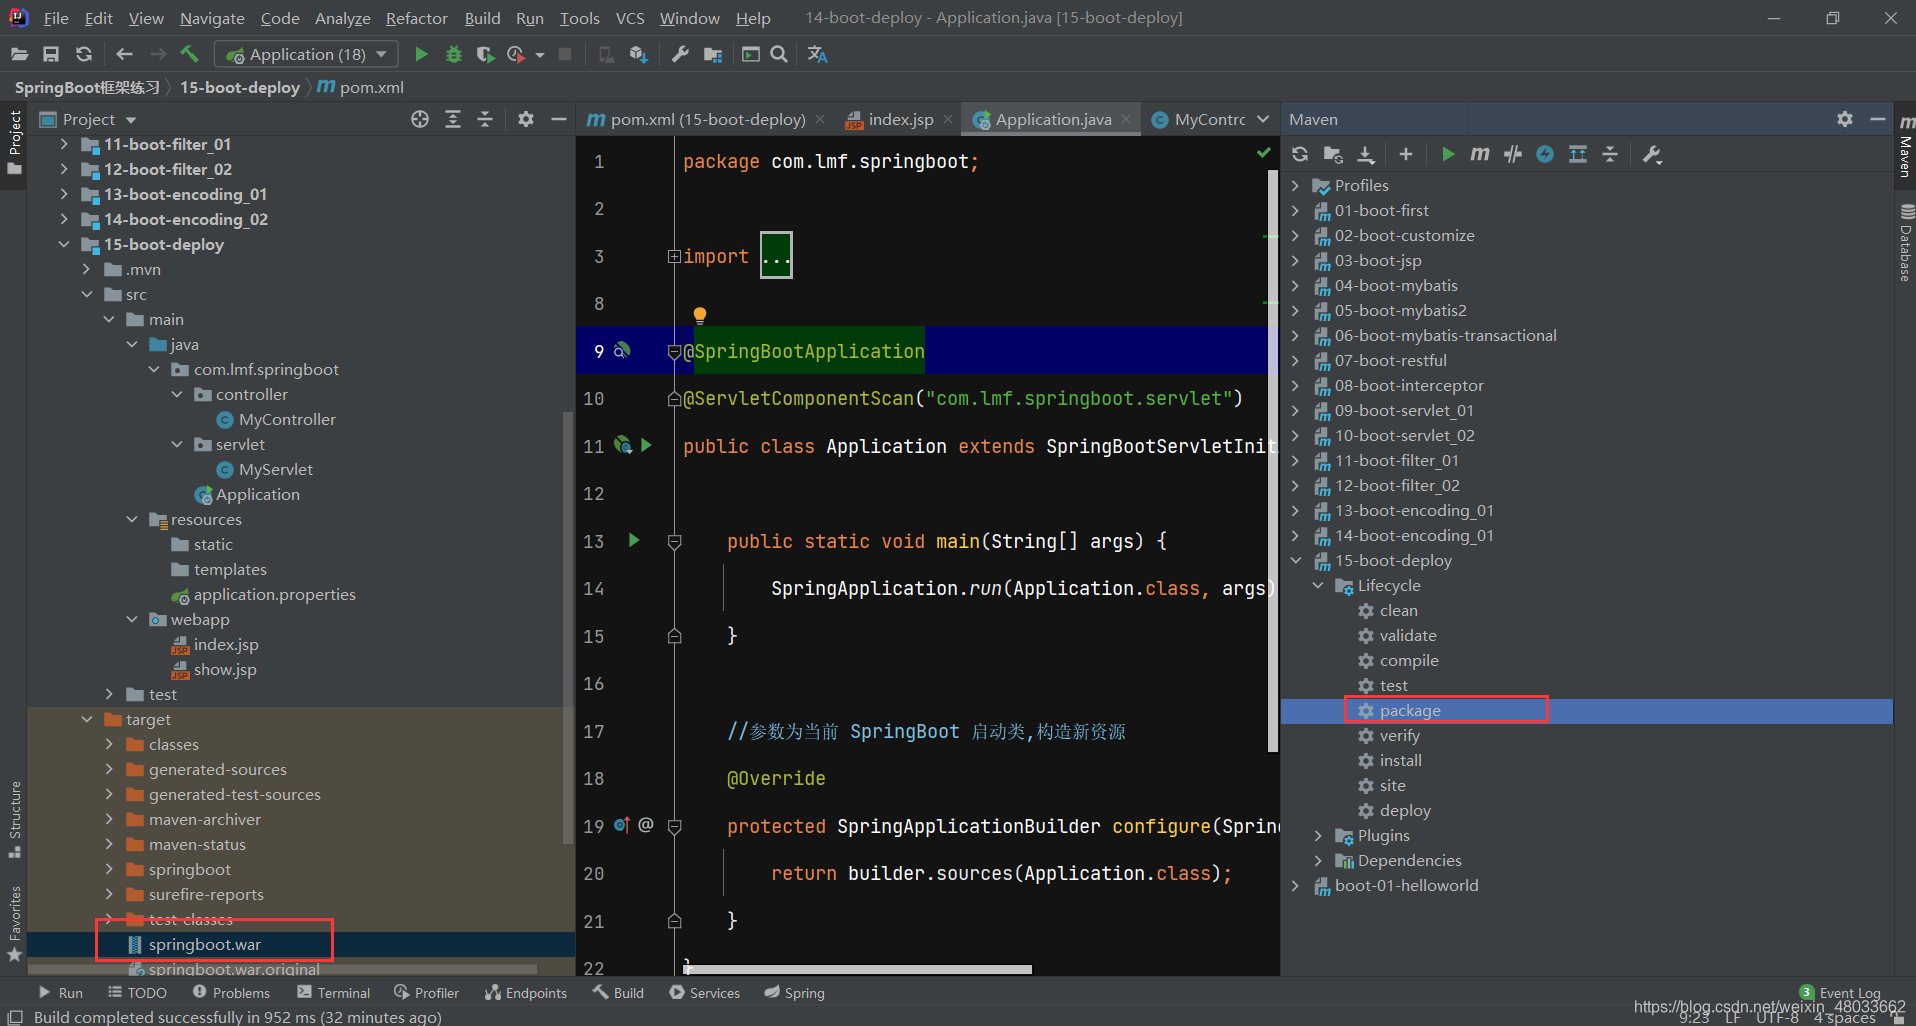This screenshot has width=1916, height=1026.
Task: Collapse the target folder in Project tree
Action: [87, 719]
